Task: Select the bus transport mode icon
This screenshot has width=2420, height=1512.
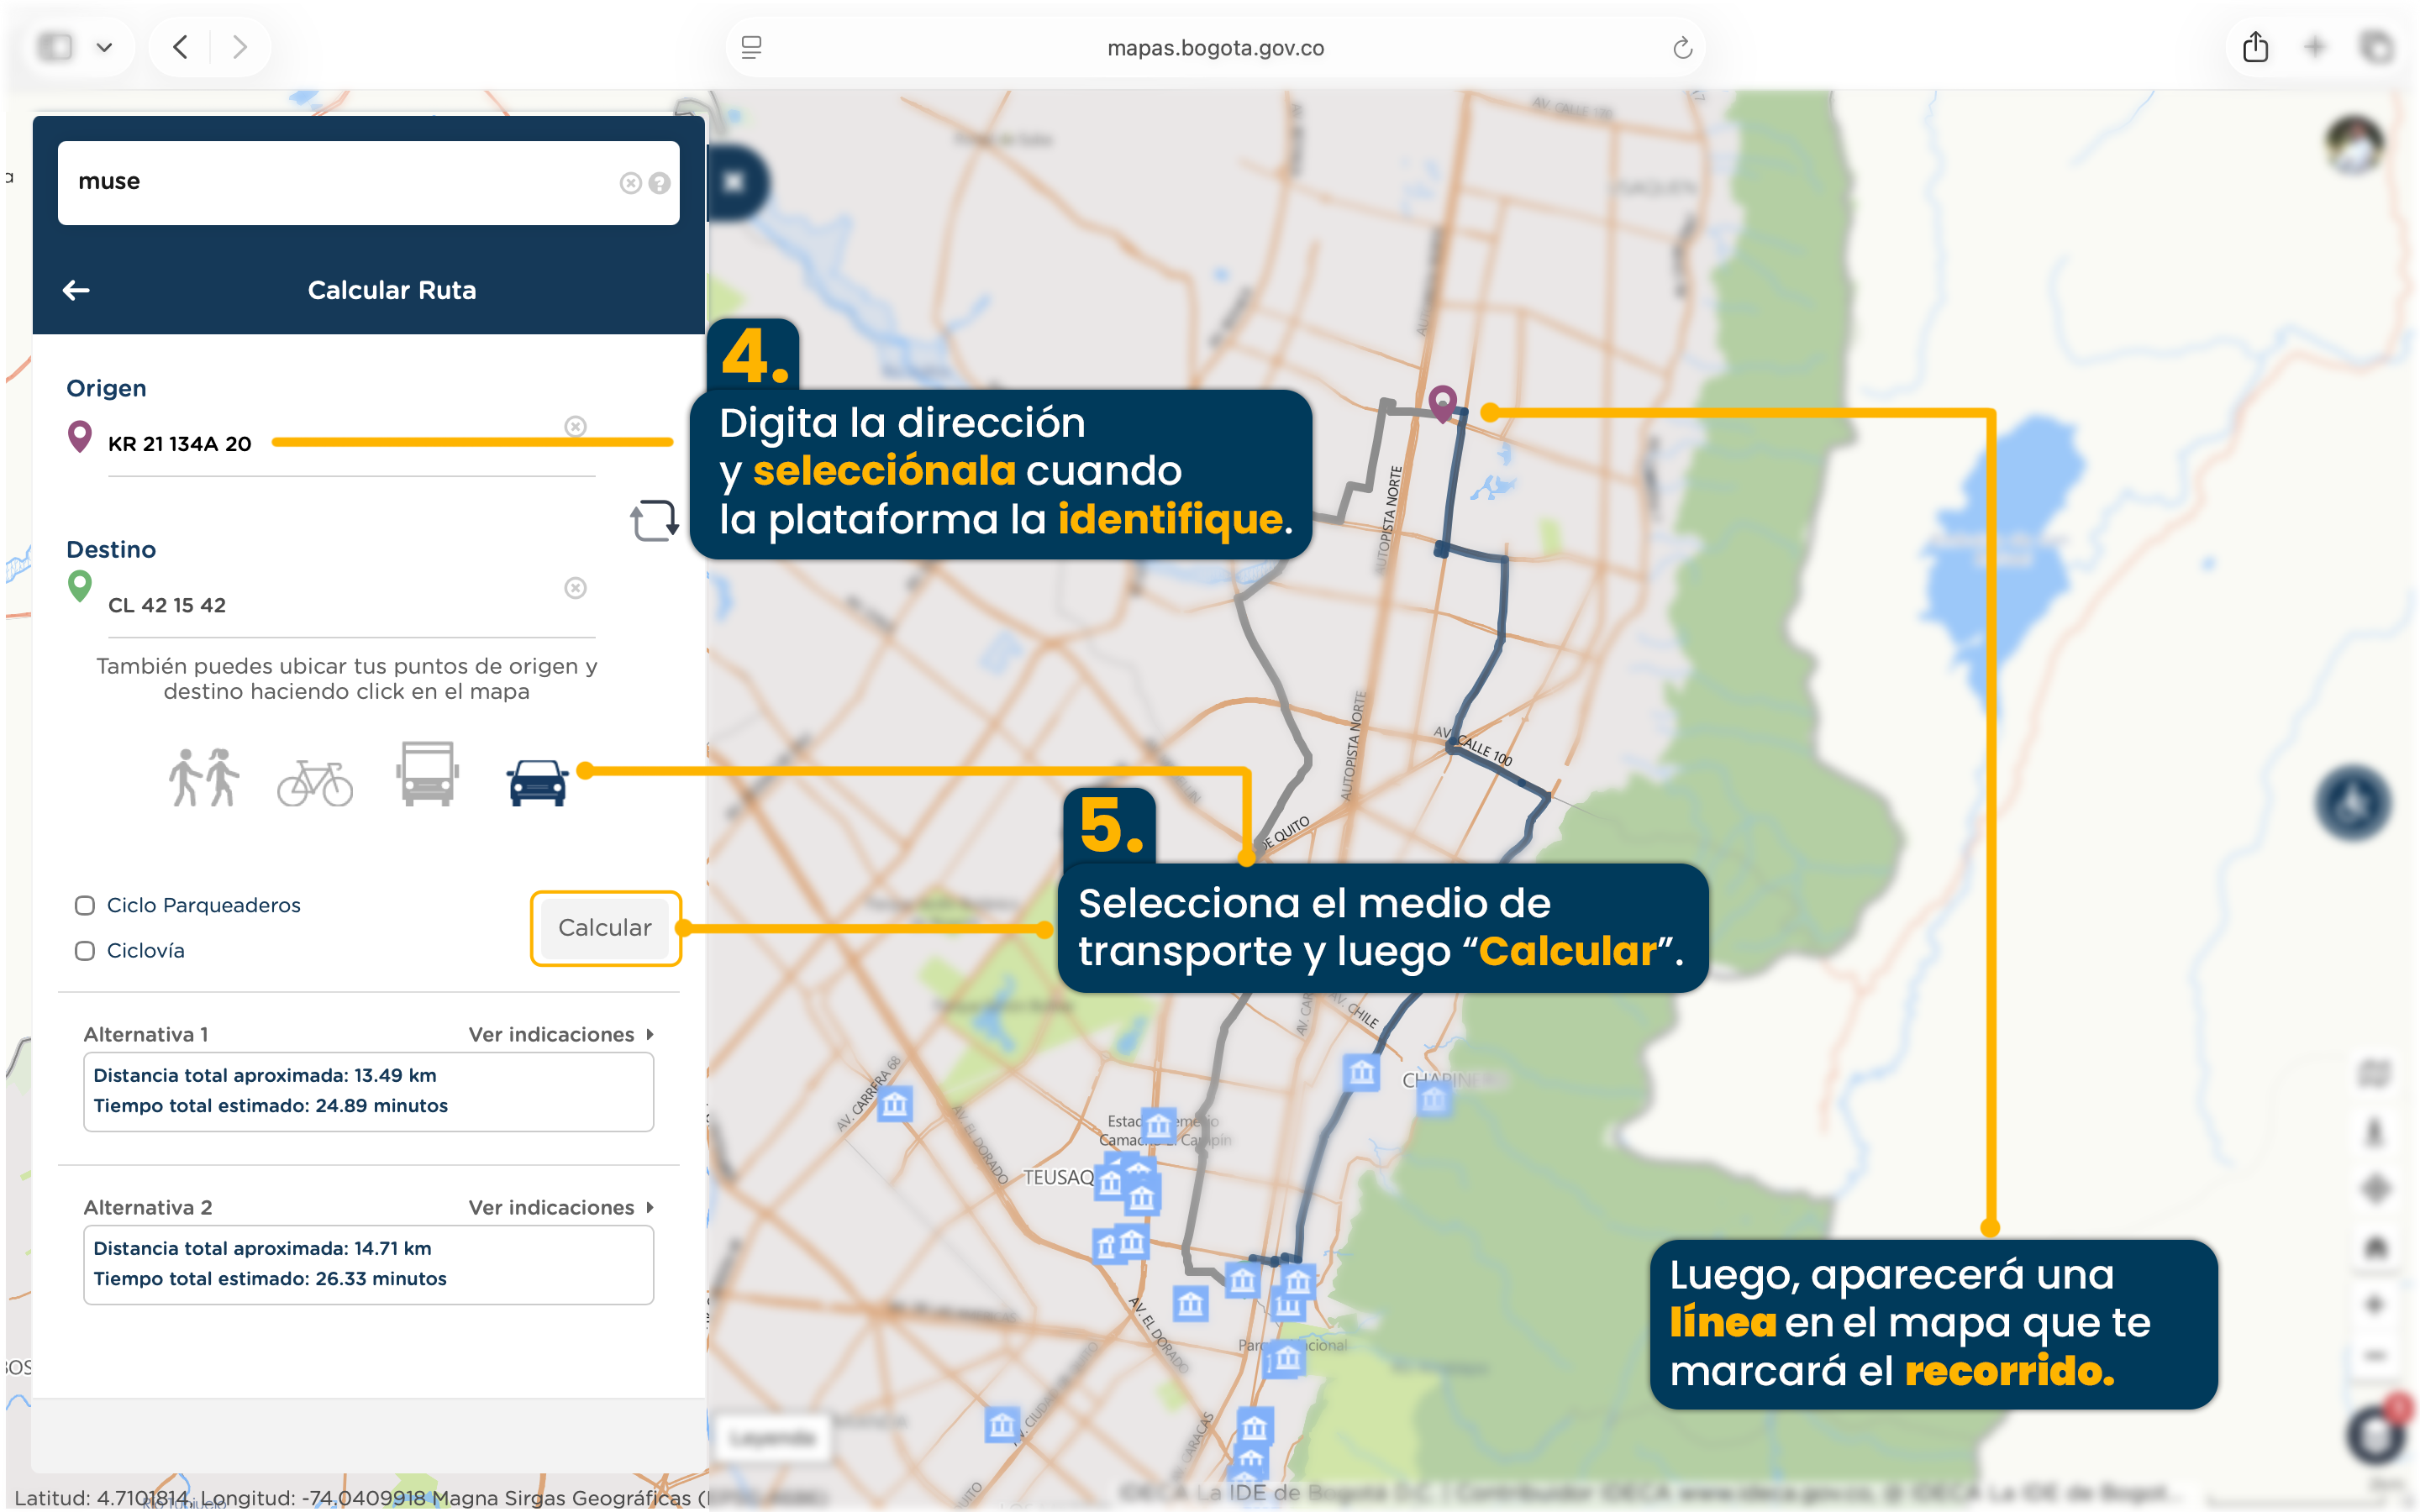Action: coord(427,774)
